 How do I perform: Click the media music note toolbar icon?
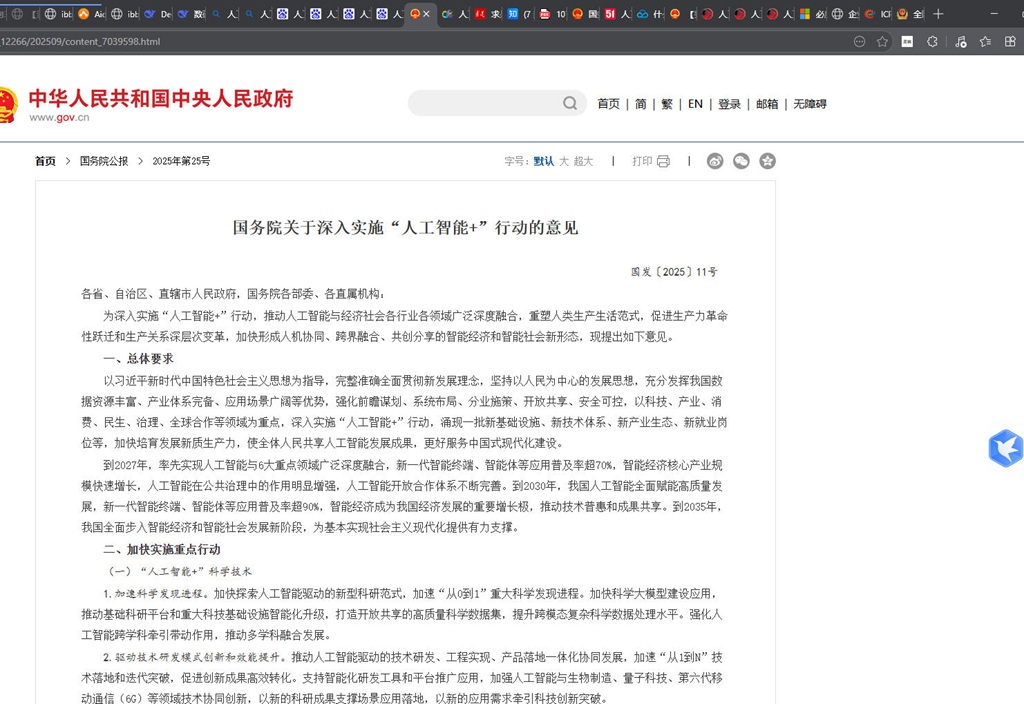point(960,41)
